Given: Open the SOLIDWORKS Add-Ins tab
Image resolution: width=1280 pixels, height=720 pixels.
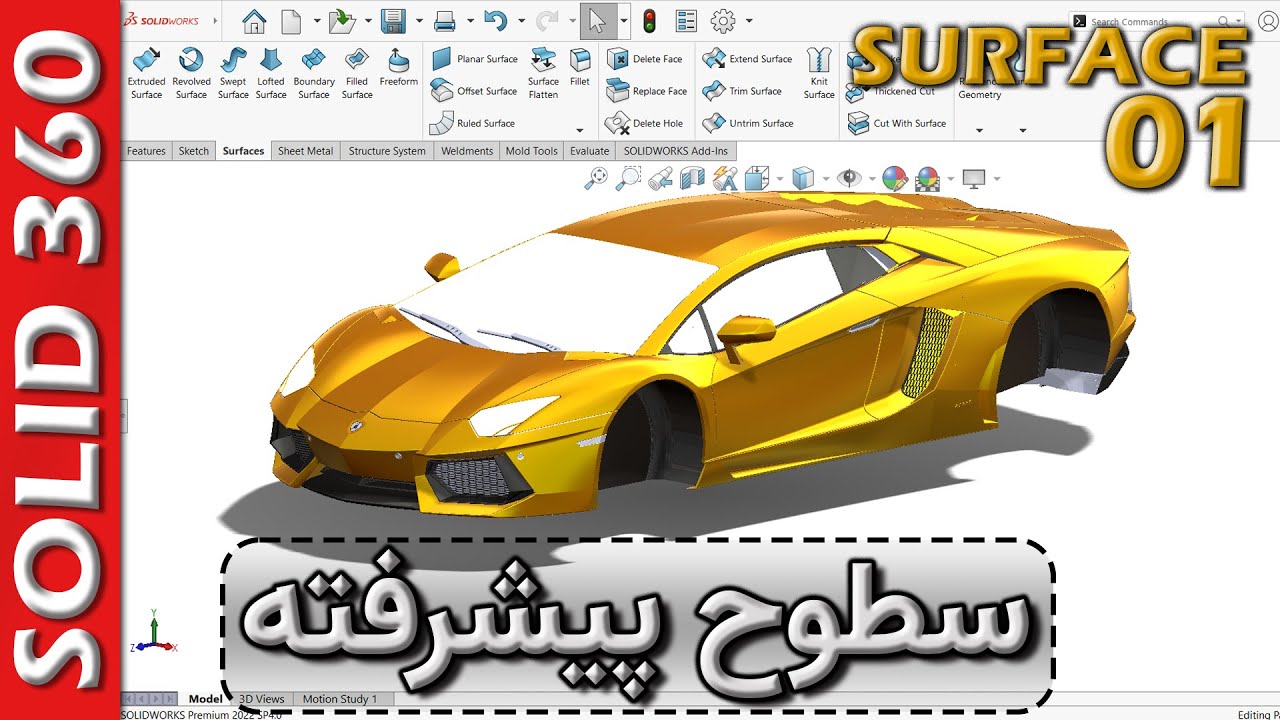Looking at the screenshot, I should click(676, 151).
